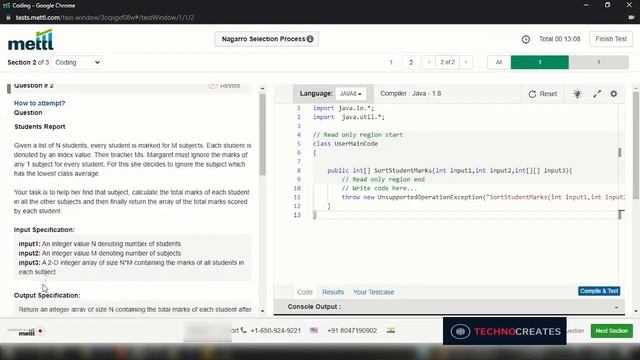640x360 pixels.
Task: Click the throw UnsupportedOperationException code line
Action: pos(482,197)
